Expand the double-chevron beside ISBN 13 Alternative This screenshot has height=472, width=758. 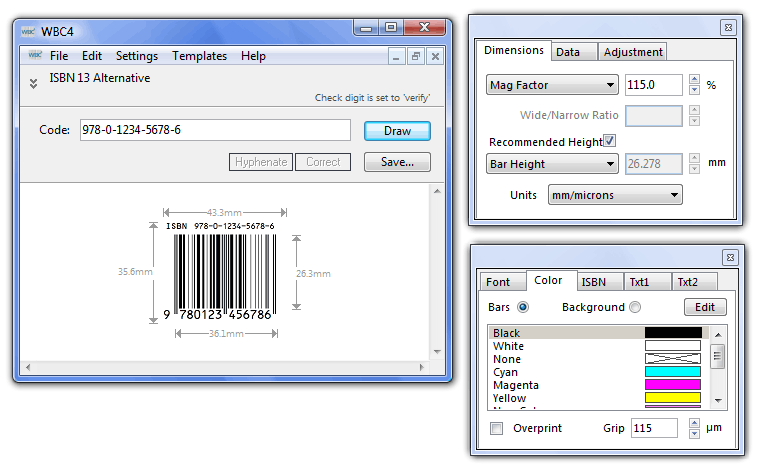(x=34, y=84)
